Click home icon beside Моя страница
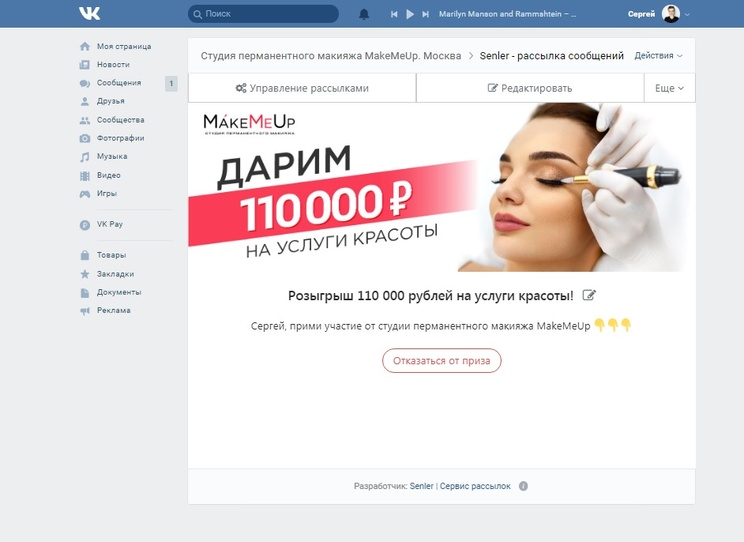This screenshot has width=744, height=542. [85, 46]
